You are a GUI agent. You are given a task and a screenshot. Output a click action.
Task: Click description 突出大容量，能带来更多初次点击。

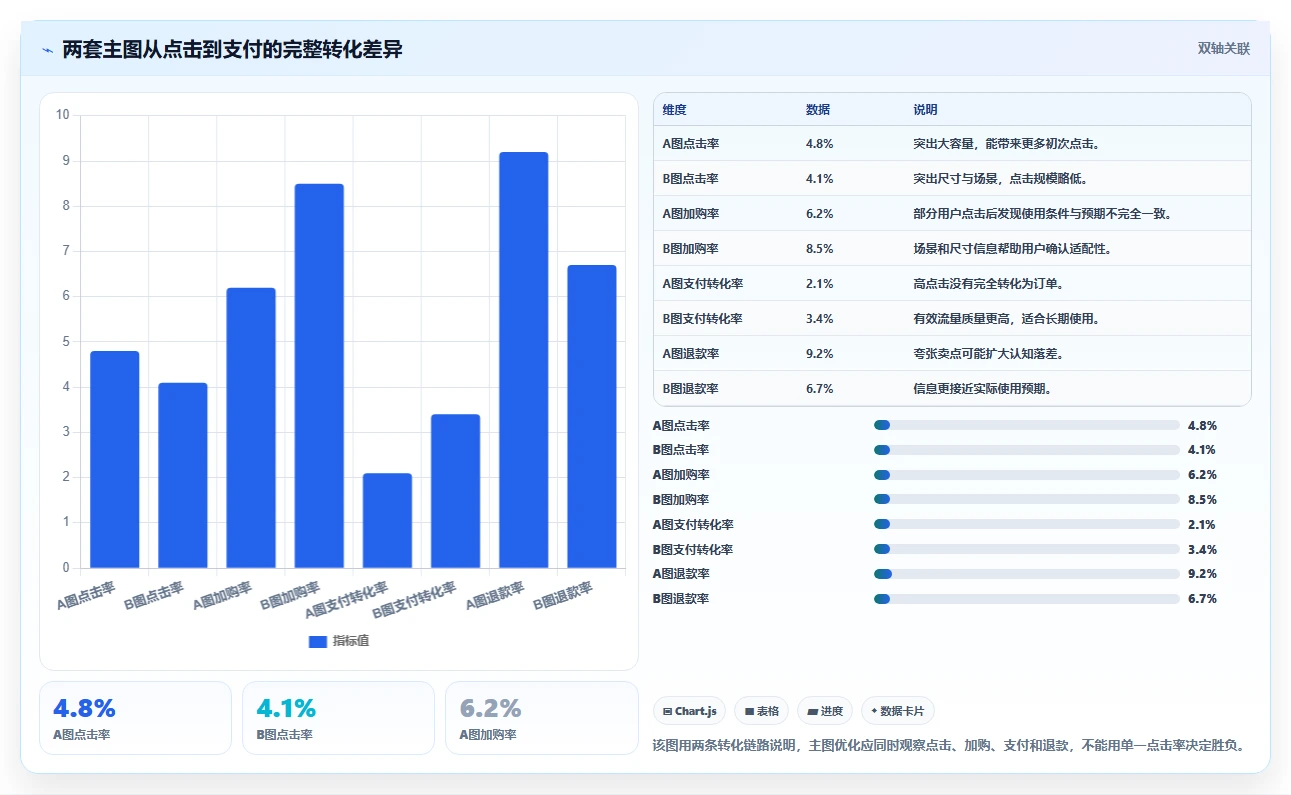(x=1007, y=144)
